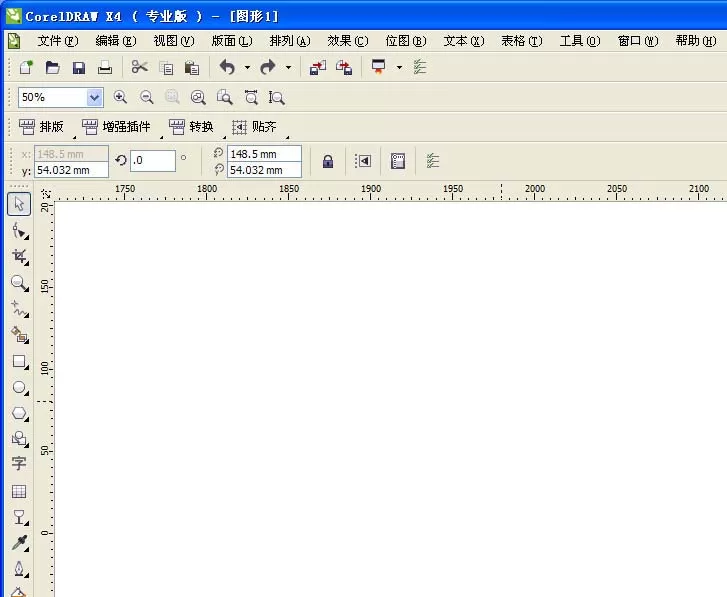The height and width of the screenshot is (597, 727).
Task: Open the 效果(C) menu
Action: click(348, 41)
